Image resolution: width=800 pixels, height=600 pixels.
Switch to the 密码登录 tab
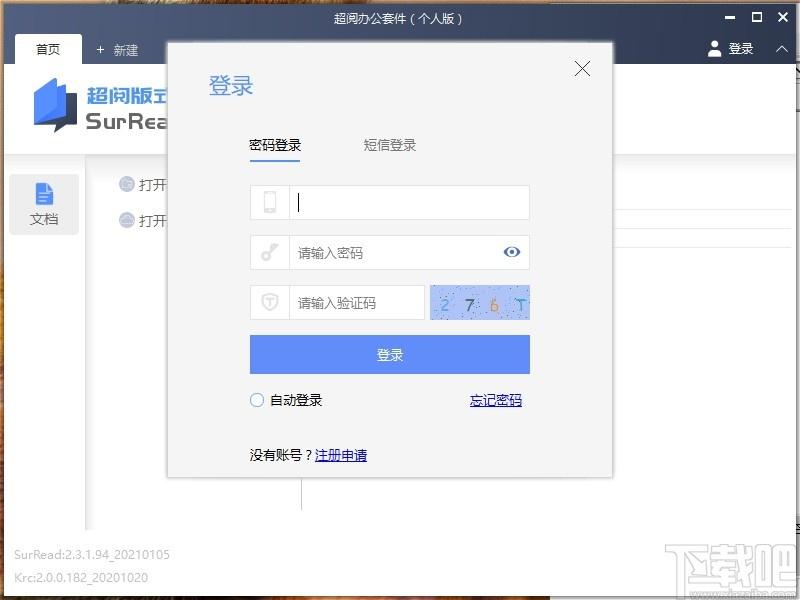275,145
